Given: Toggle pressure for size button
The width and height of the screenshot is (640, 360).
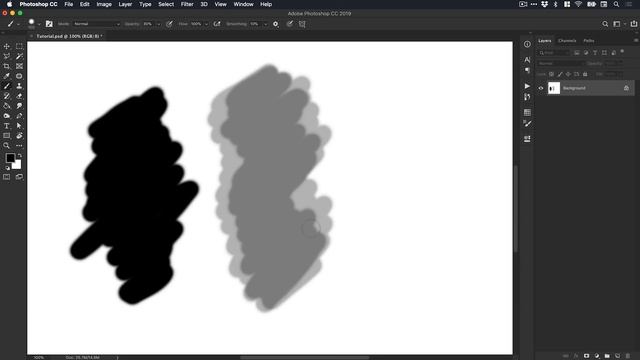Looking at the screenshot, I should (290, 24).
